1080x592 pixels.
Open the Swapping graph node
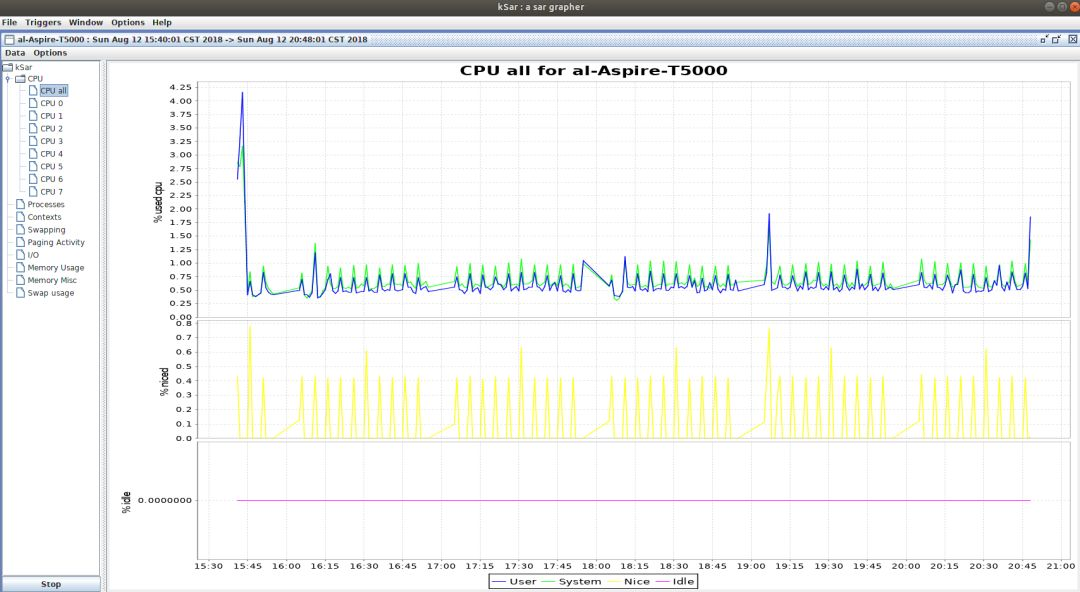click(46, 229)
